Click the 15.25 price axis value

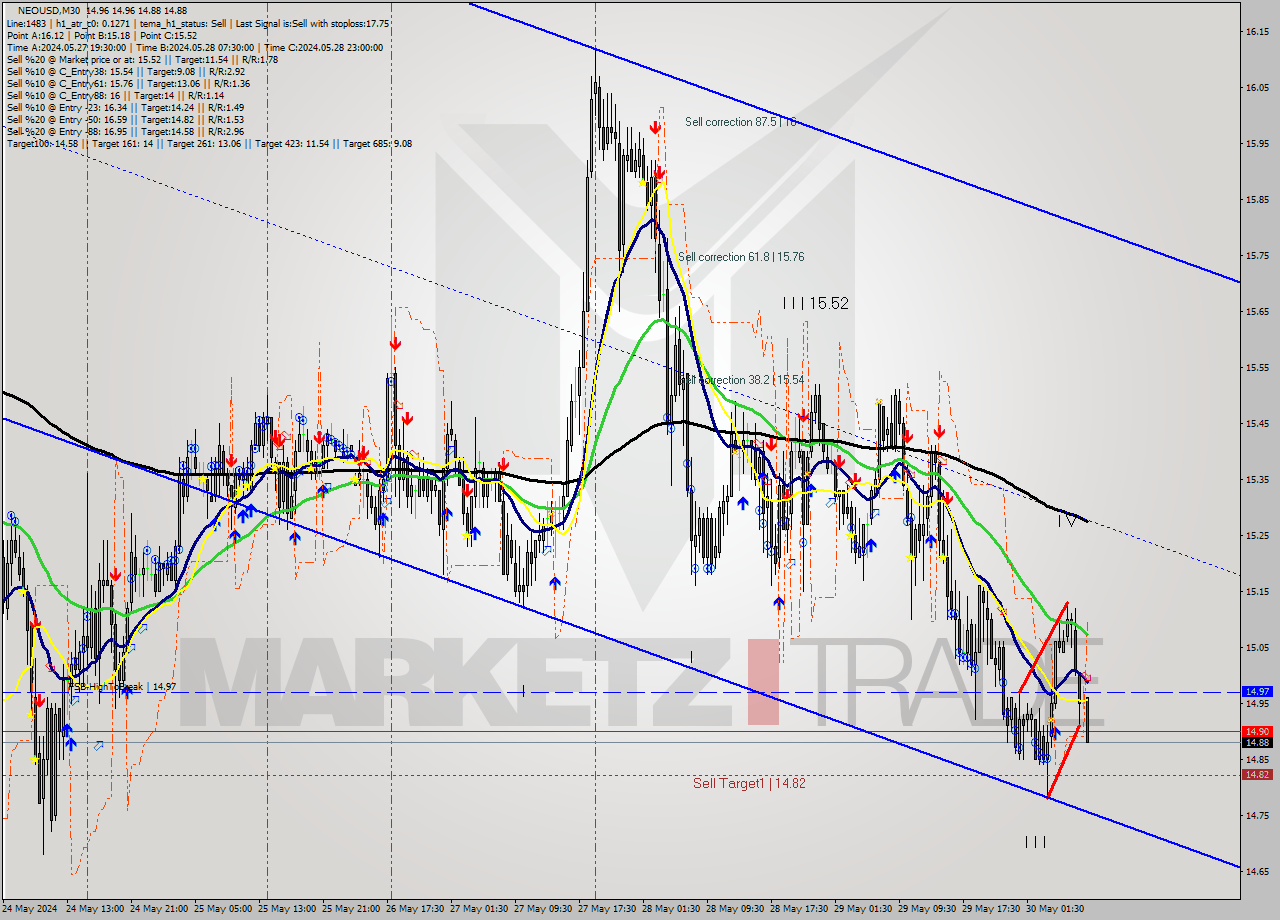point(1257,536)
